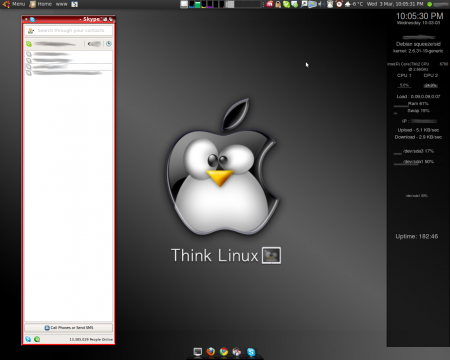Open the www launcher in the top panel
Screen dimensions: 450x360
(61, 4)
